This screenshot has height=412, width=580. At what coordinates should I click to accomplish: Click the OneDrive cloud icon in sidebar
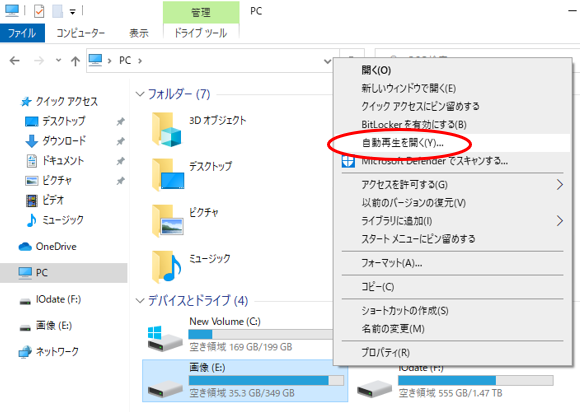click(25, 247)
